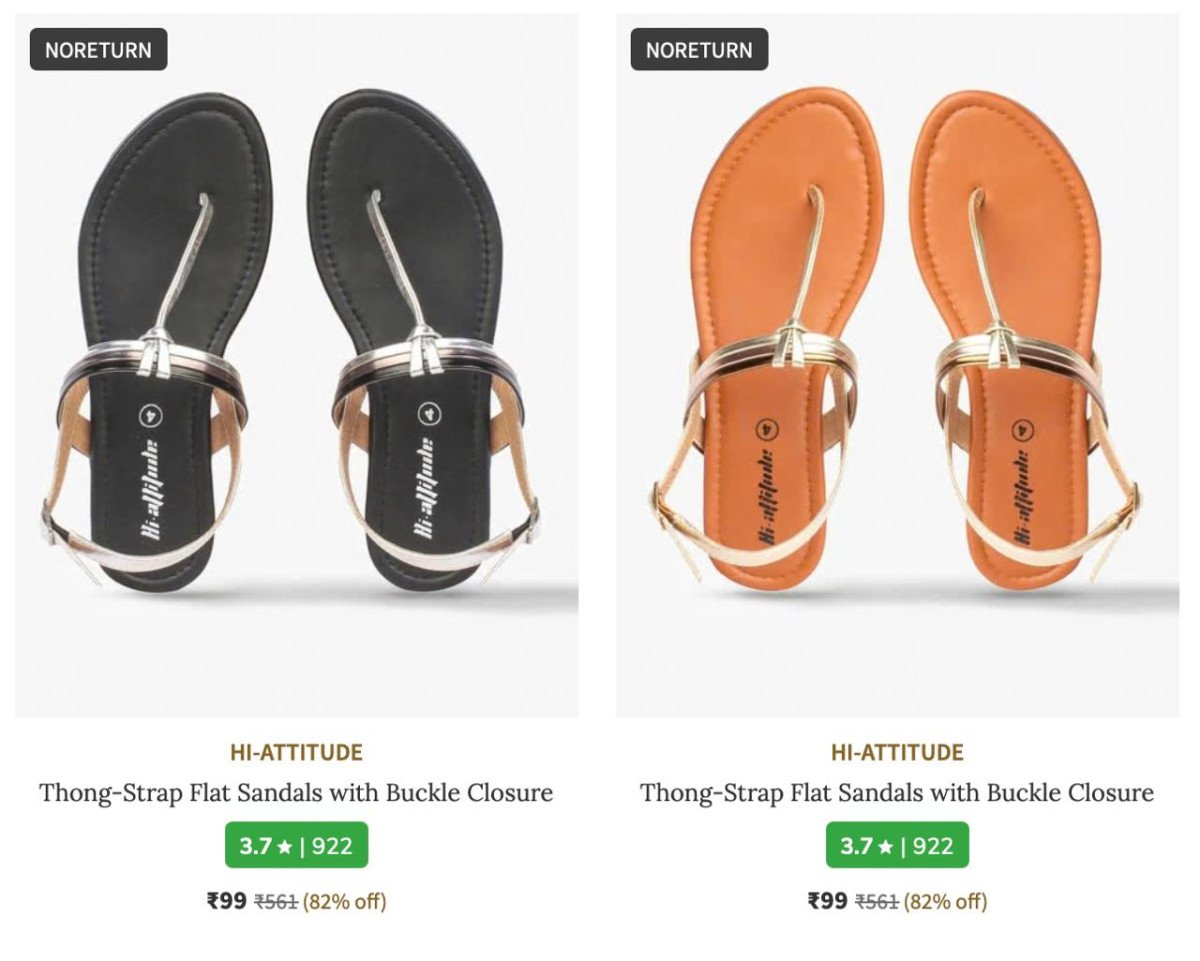Click the 82% off discount on the black sandals
The height and width of the screenshot is (961, 1200).
click(x=344, y=902)
